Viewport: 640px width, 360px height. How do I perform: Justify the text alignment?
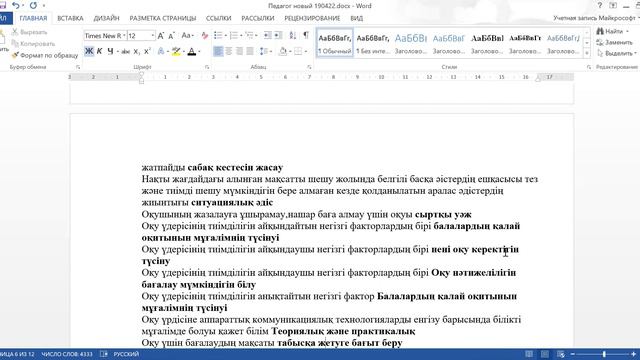pos(250,51)
